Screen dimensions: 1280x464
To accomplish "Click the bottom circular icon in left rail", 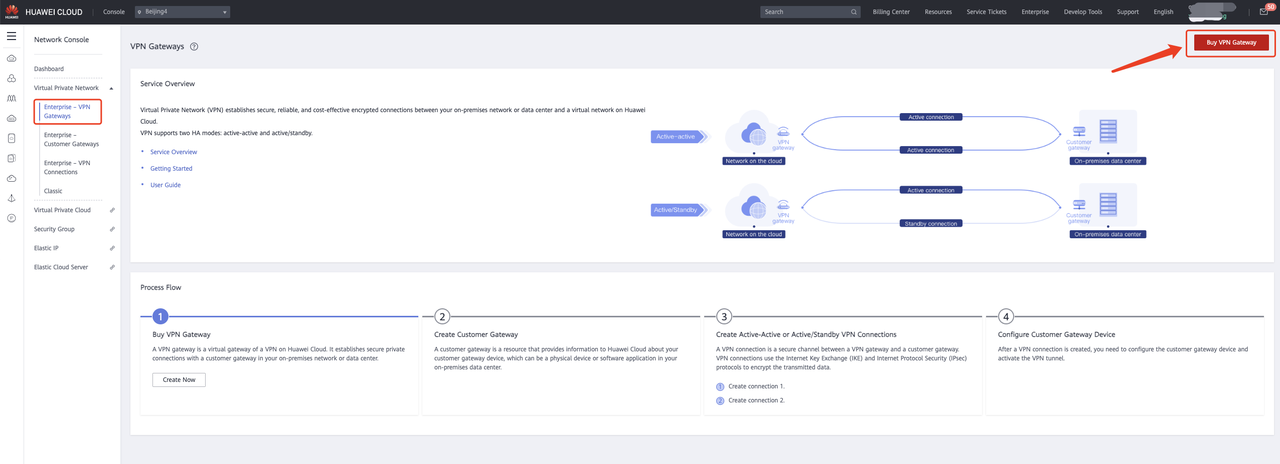I will pos(11,218).
